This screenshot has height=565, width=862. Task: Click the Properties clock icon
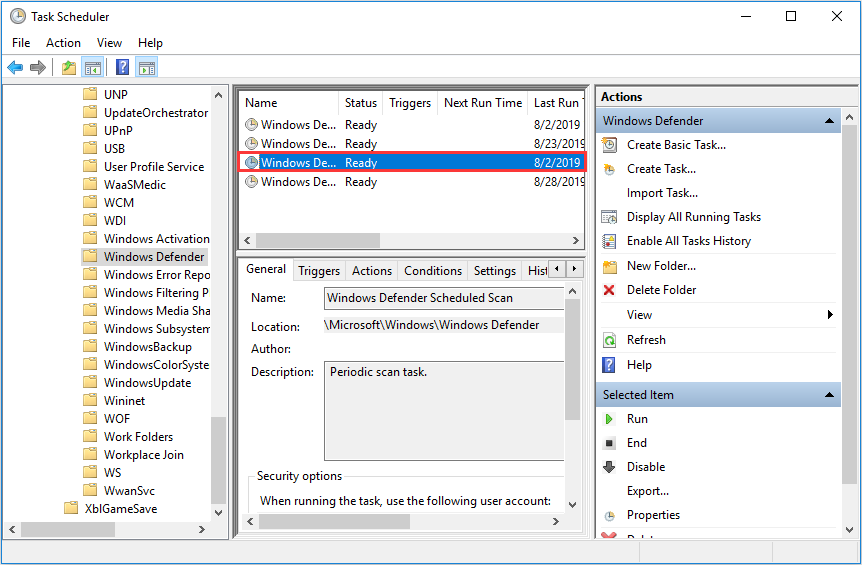coord(609,516)
